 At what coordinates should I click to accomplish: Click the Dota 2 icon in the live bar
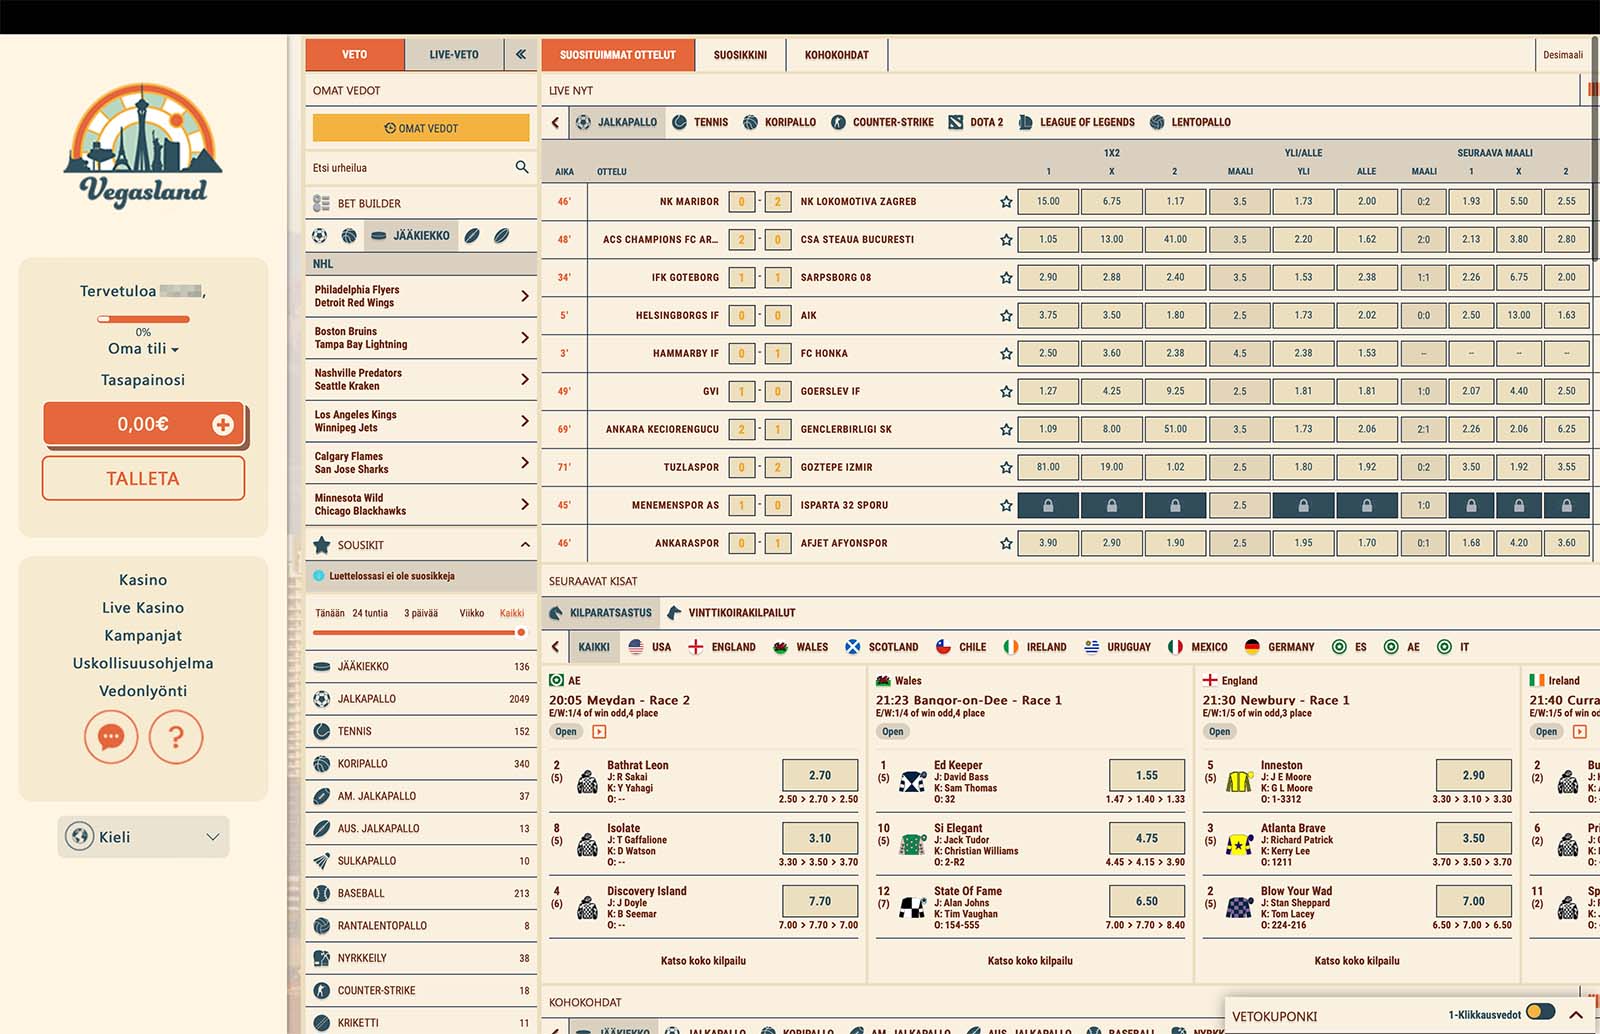(956, 122)
